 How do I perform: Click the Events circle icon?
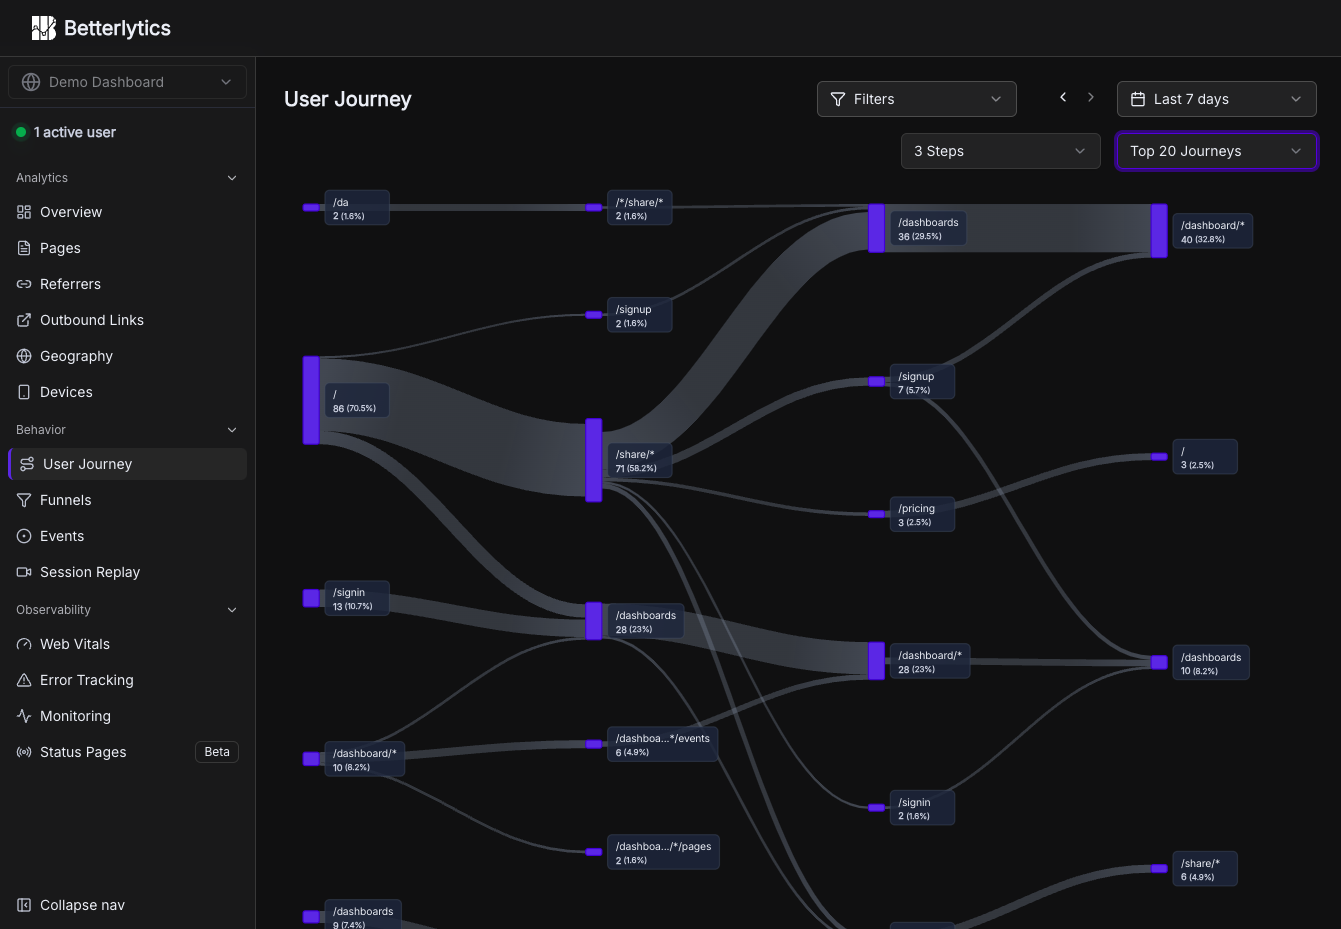pos(24,536)
